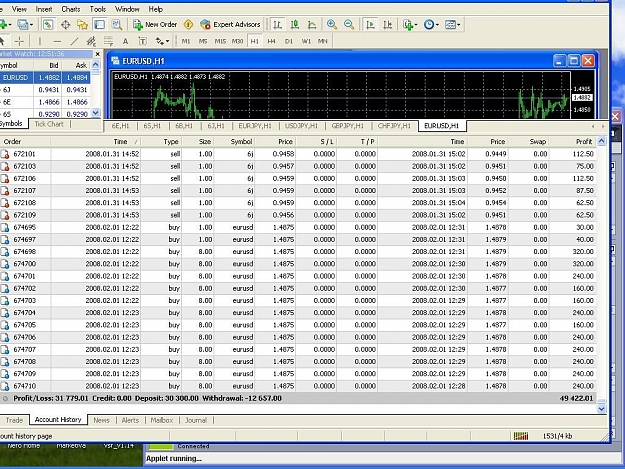Toggle the Data Window crosshair-target icon
The width and height of the screenshot is (625, 469).
coord(65,25)
